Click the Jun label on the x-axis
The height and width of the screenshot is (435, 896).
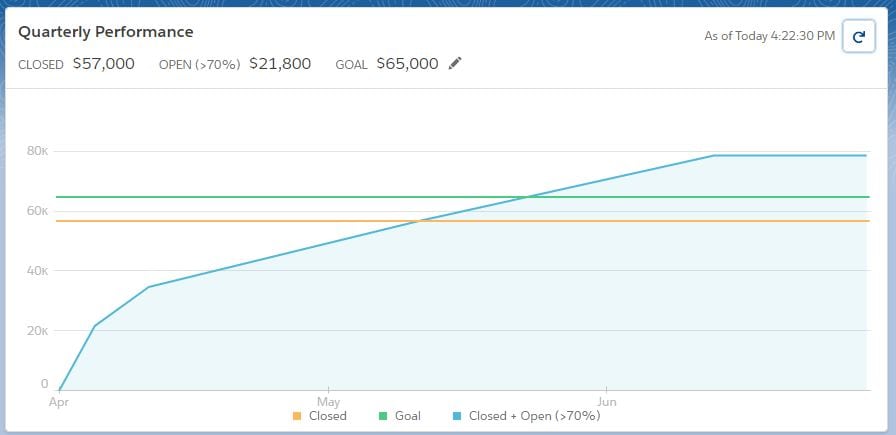coord(606,401)
